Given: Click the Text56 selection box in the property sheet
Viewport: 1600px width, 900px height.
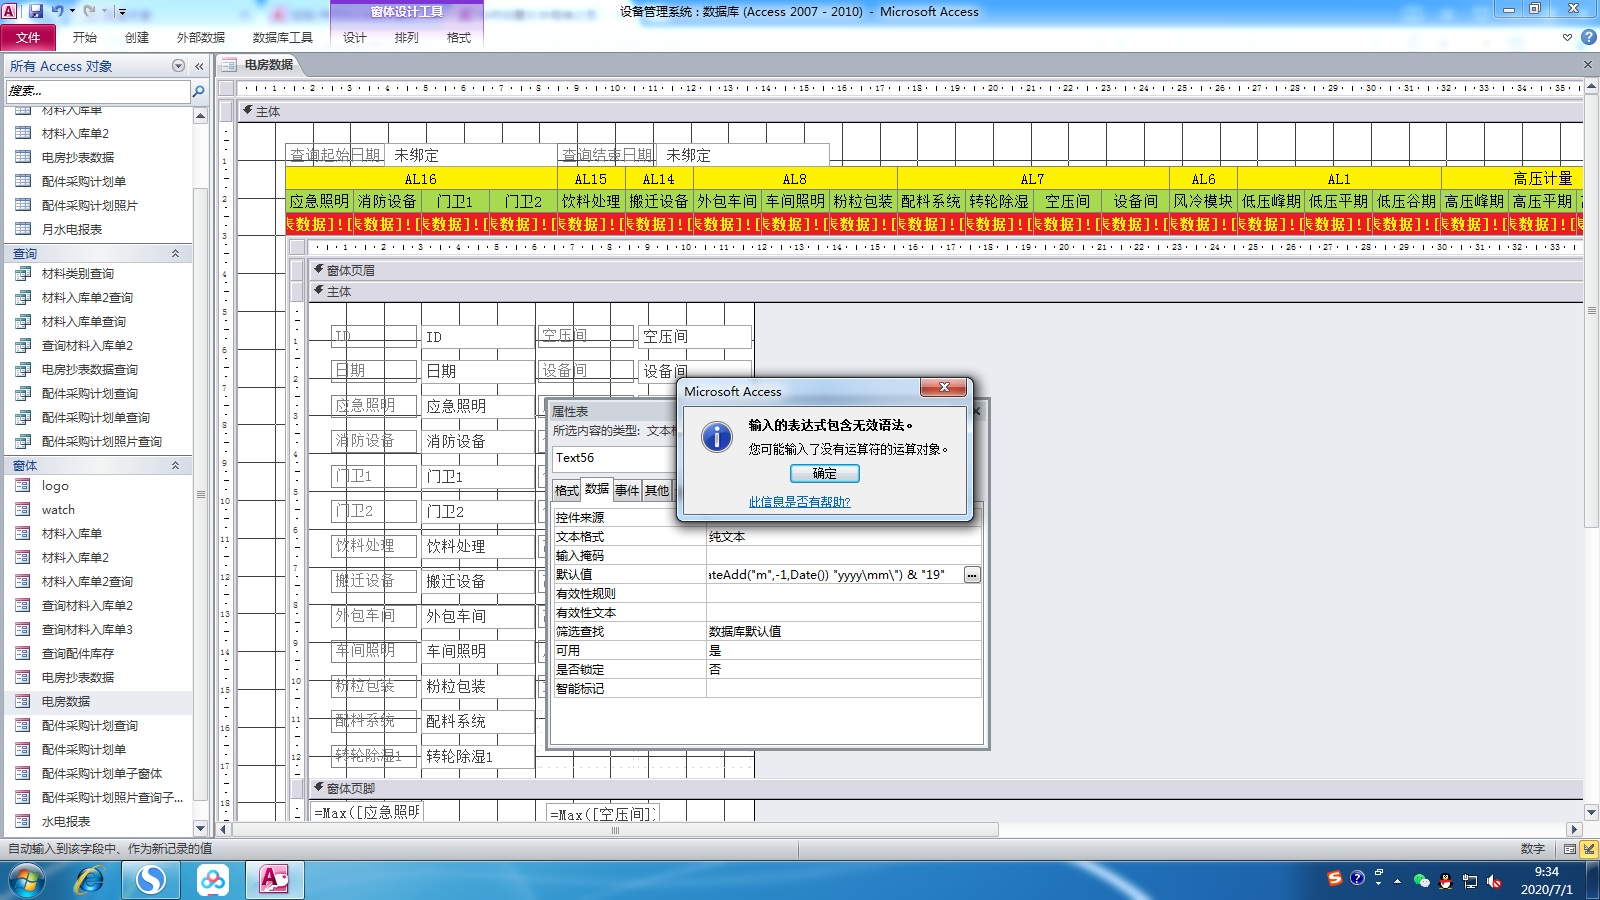Looking at the screenshot, I should (x=615, y=458).
